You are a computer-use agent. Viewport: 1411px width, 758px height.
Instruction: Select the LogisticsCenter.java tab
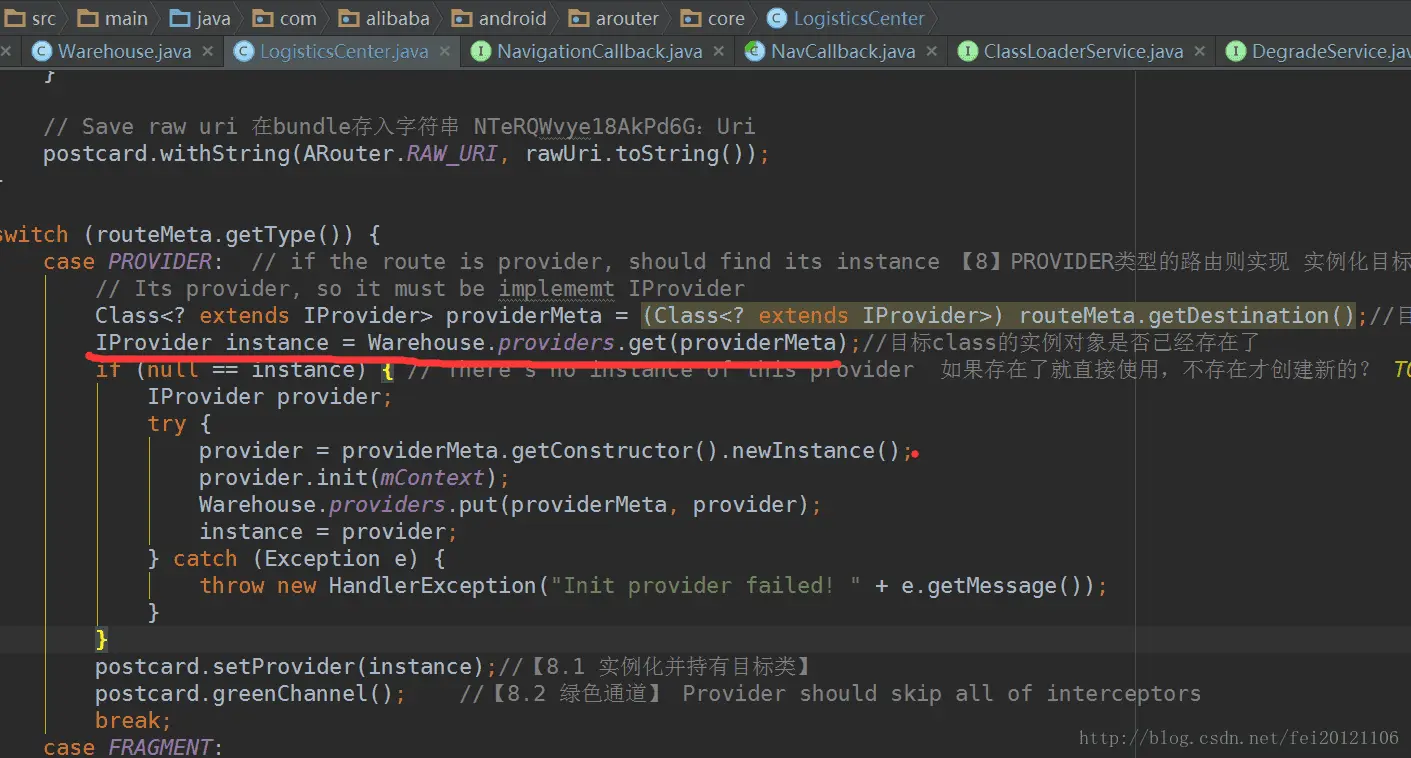click(x=344, y=51)
